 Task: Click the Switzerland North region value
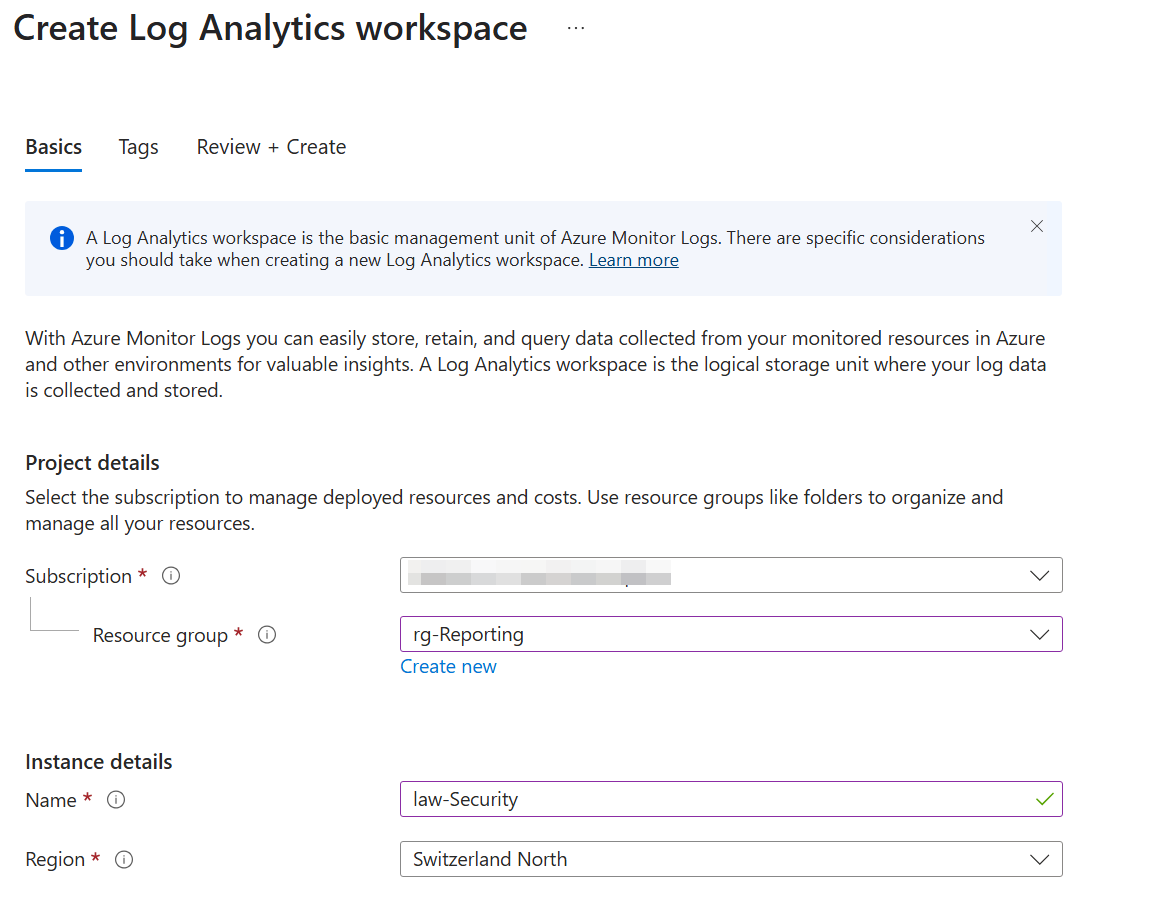pyautogui.click(x=490, y=859)
